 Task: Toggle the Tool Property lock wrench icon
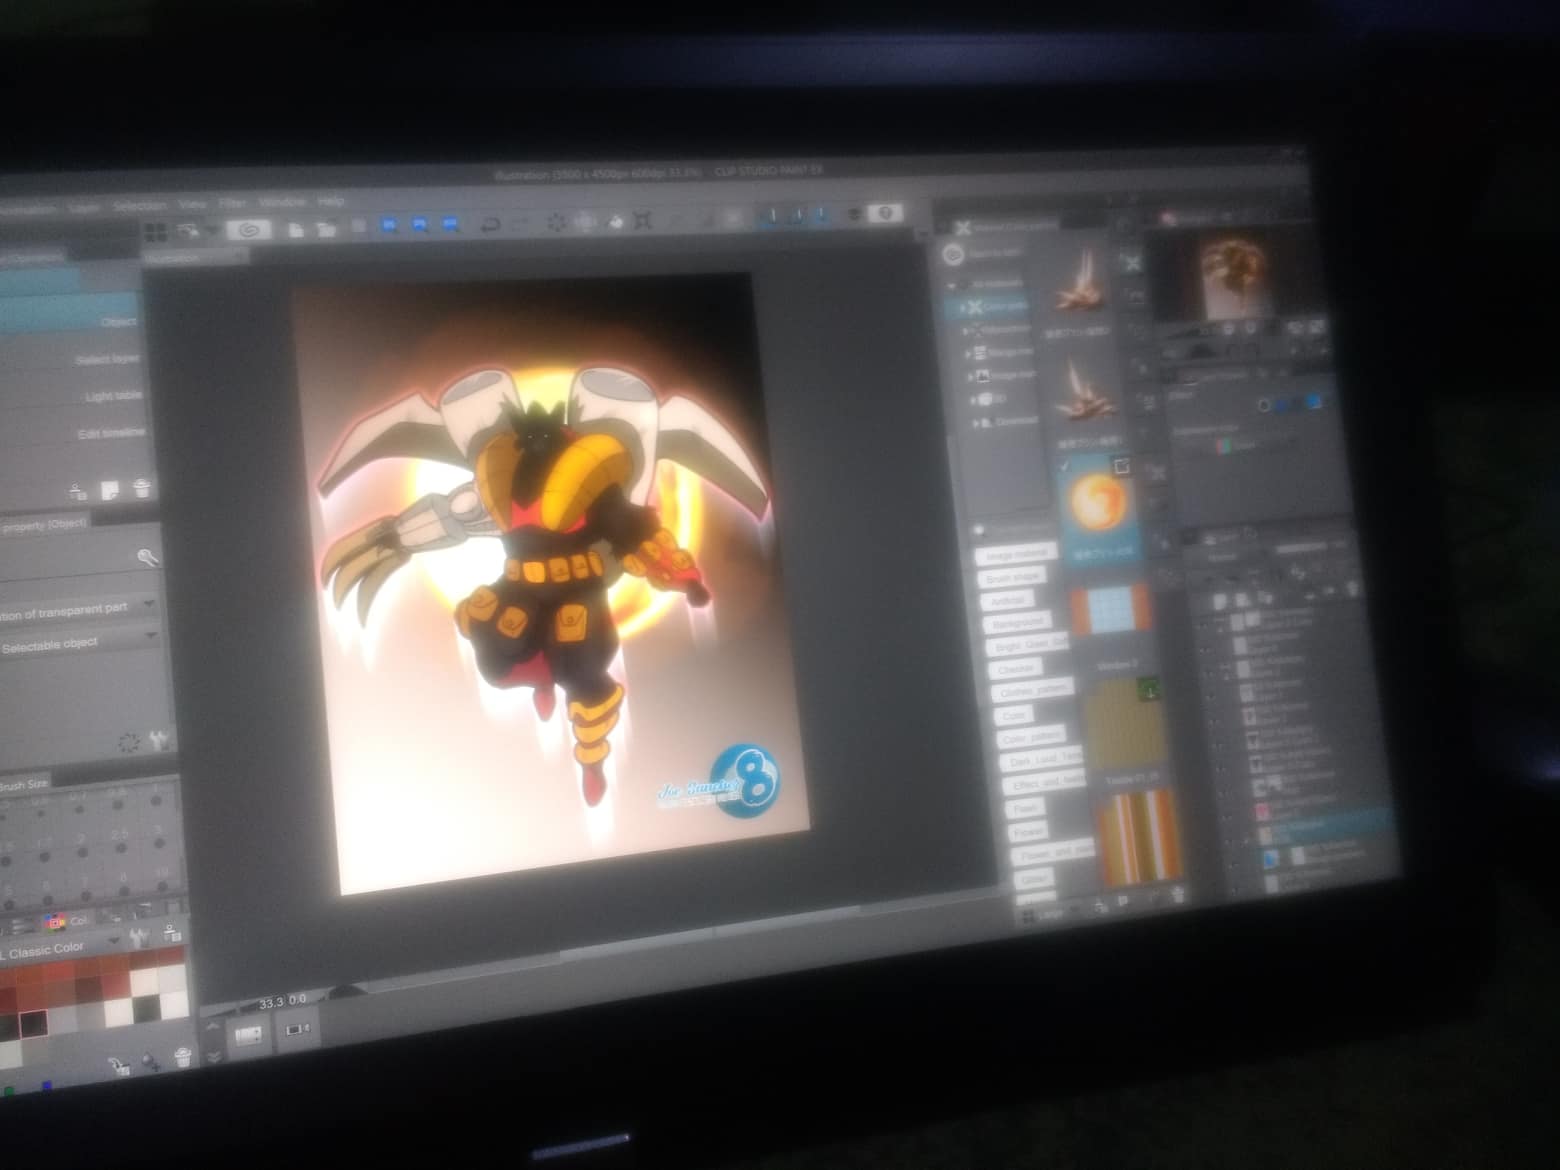point(147,558)
